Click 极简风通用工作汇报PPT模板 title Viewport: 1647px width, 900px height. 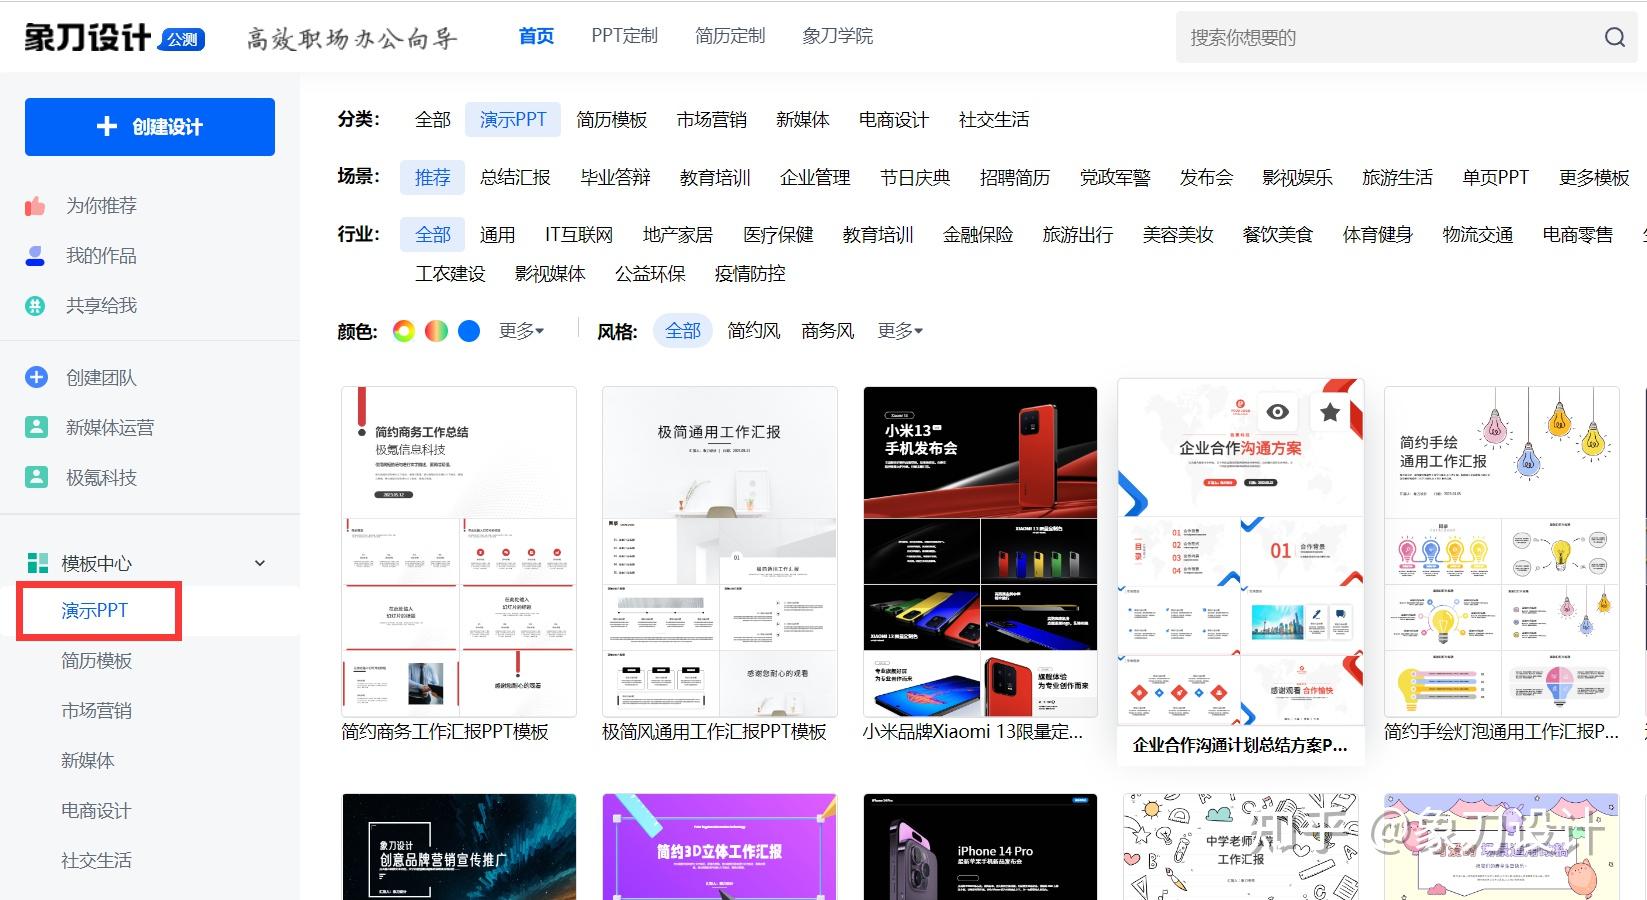click(714, 732)
